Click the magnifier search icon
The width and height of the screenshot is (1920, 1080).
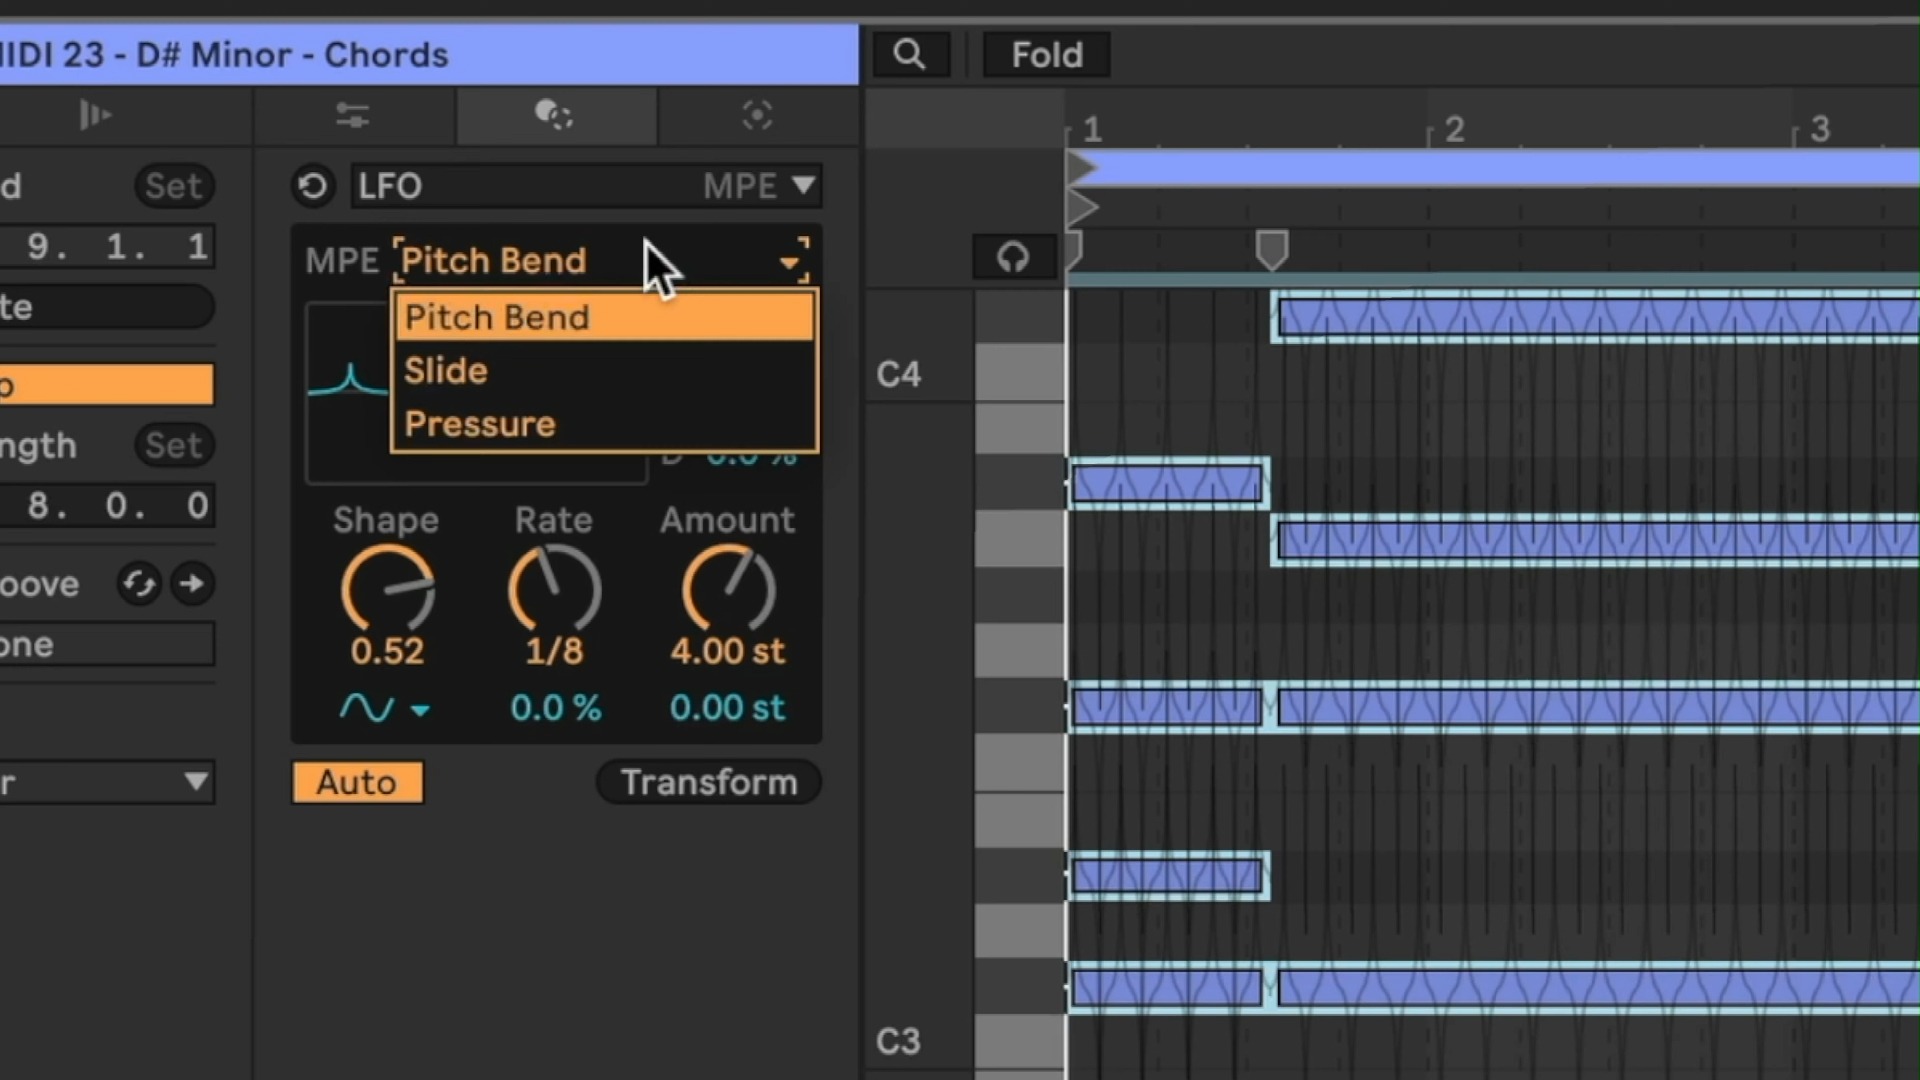point(909,54)
